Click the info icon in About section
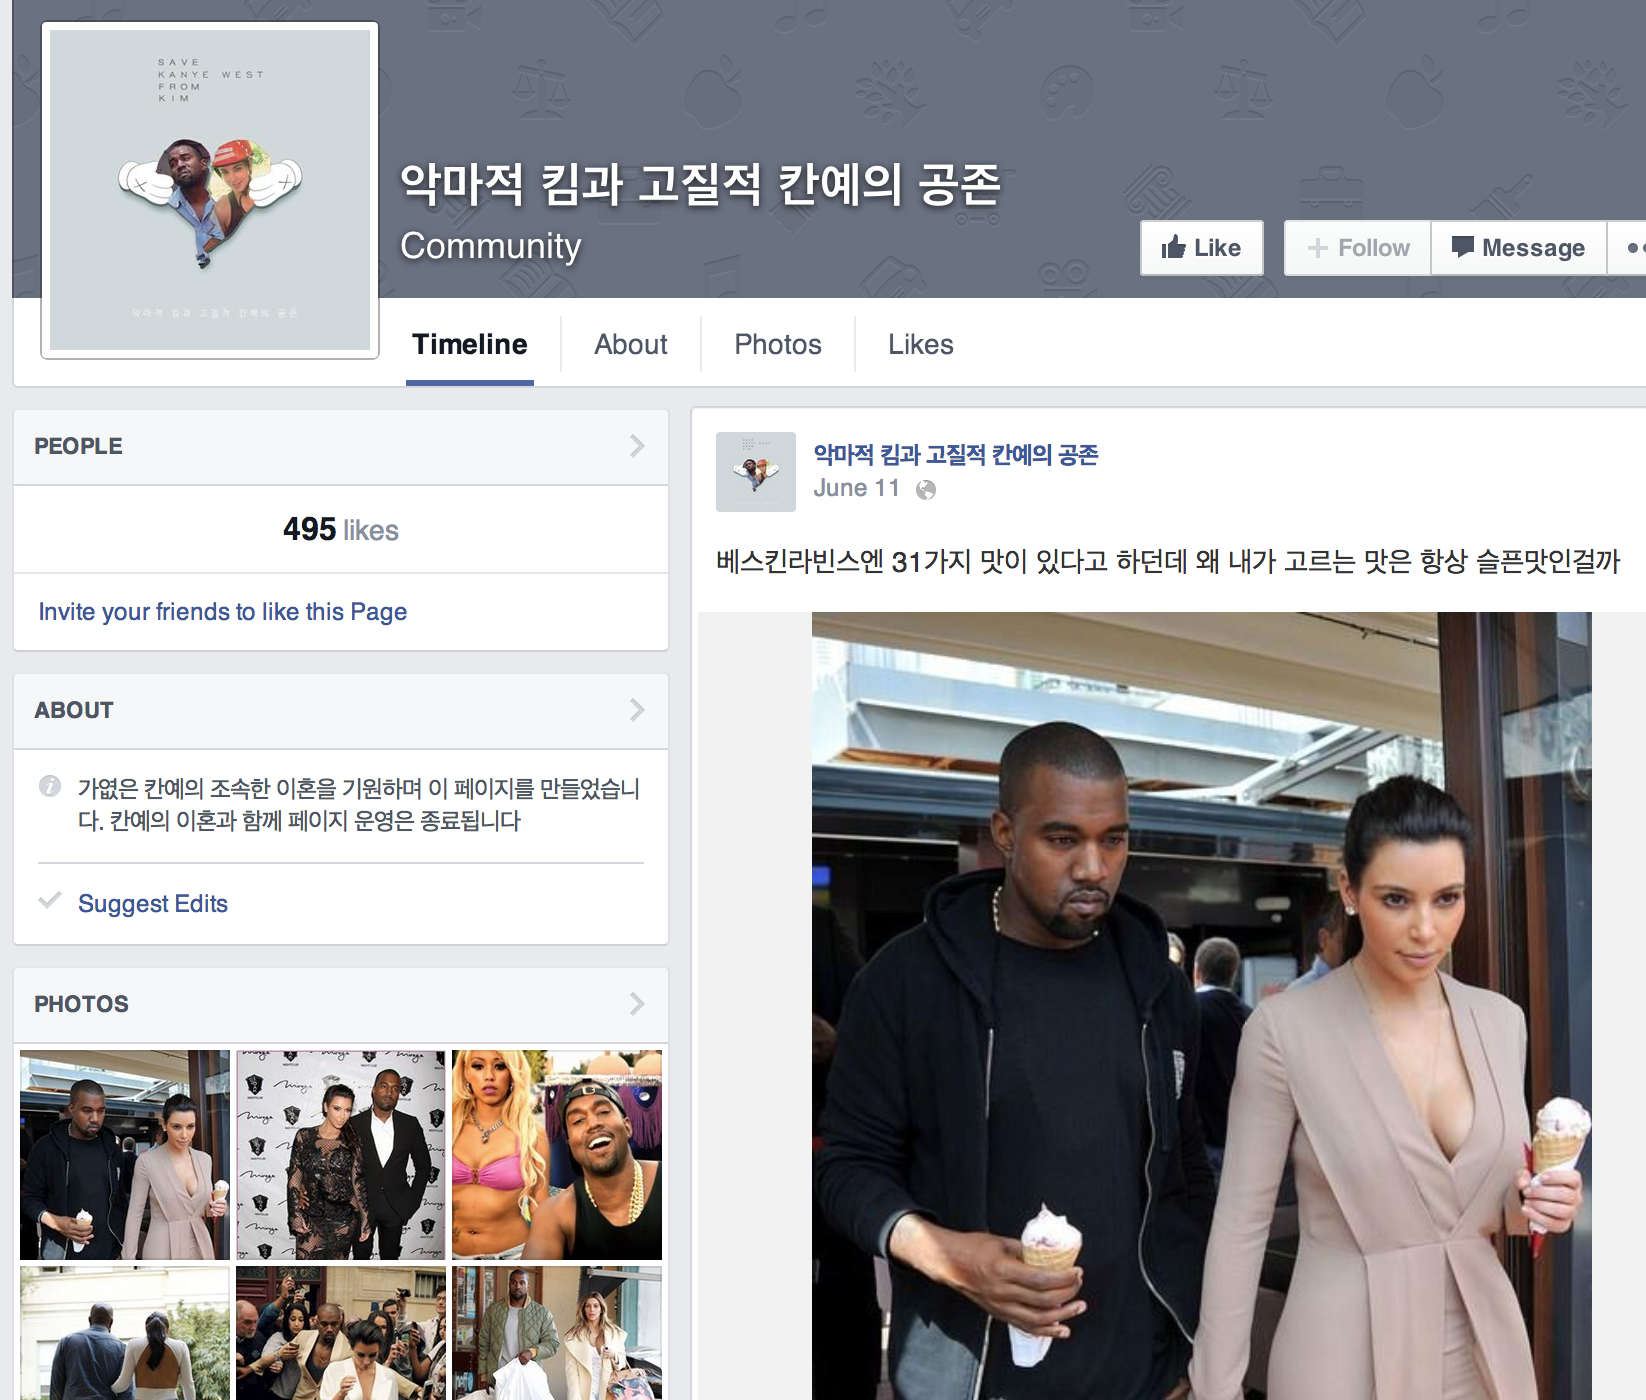 (50, 786)
